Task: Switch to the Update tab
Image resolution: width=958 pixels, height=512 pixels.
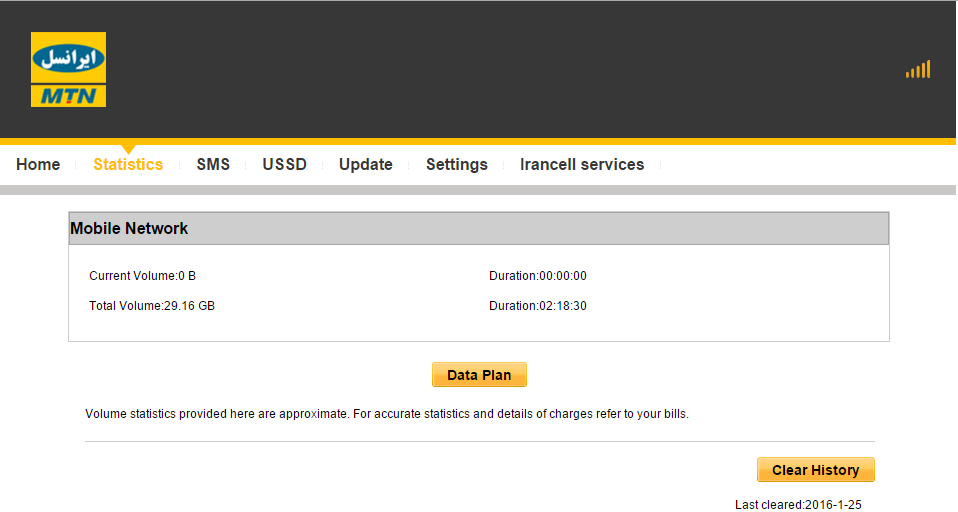Action: pyautogui.click(x=365, y=164)
